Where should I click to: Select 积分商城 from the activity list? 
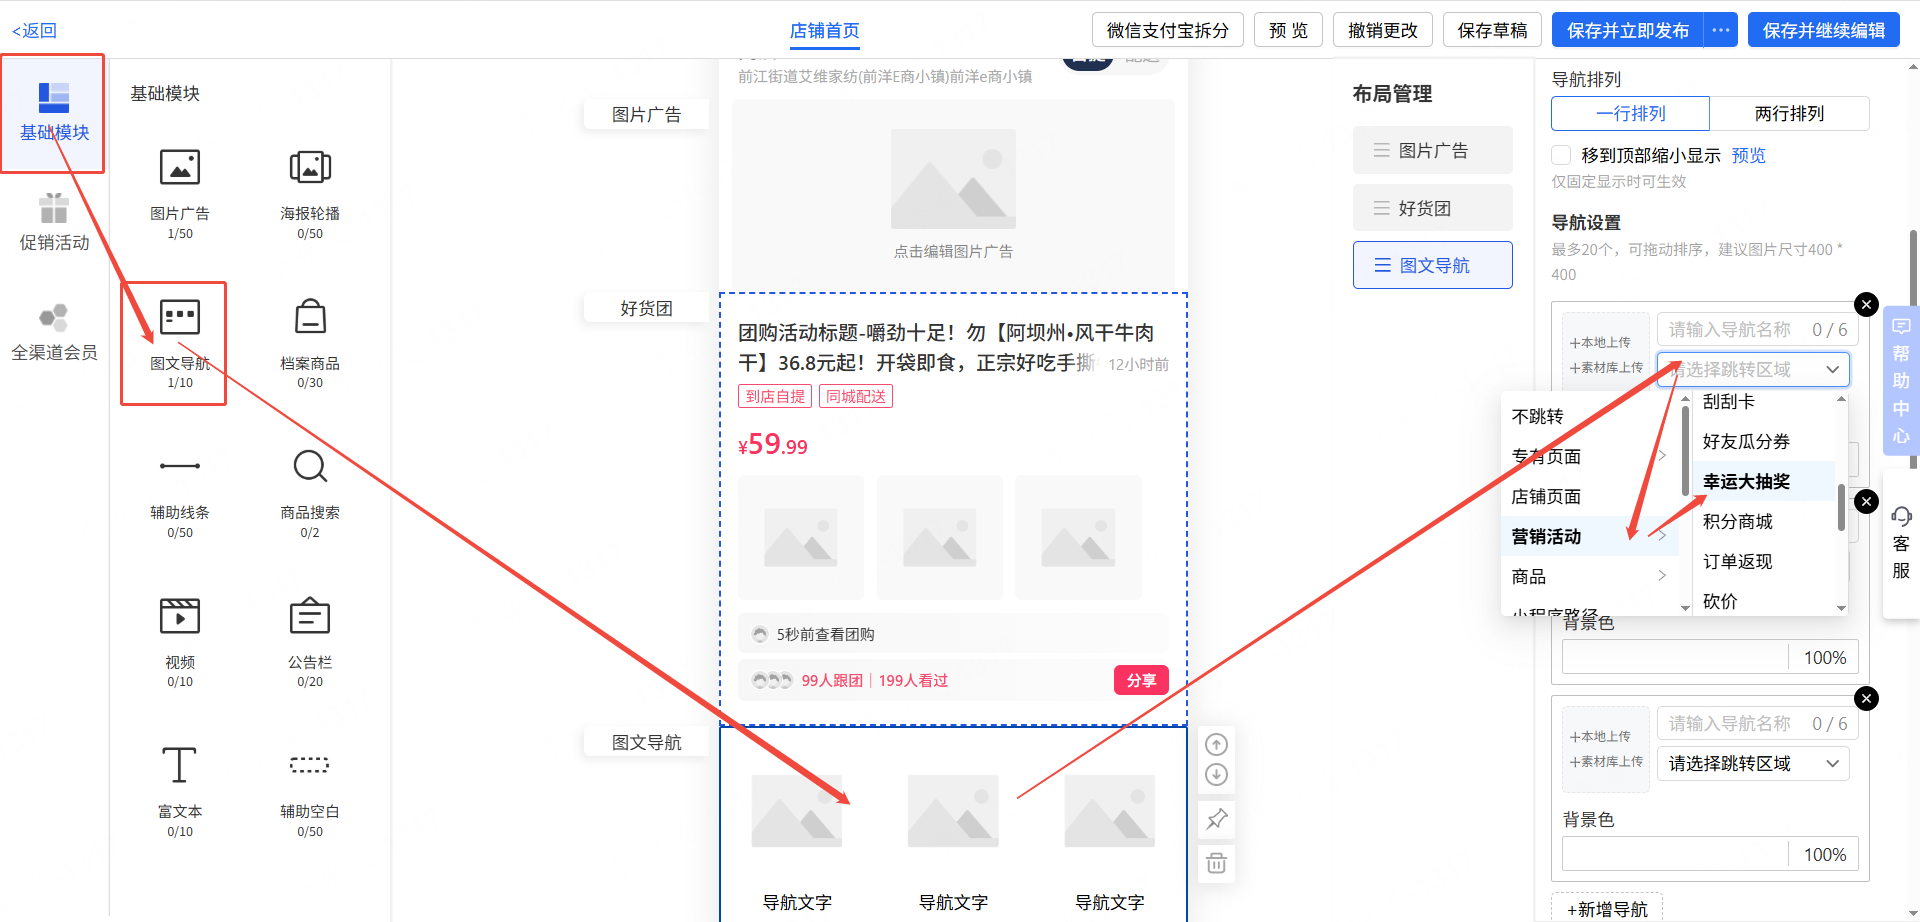1764,521
